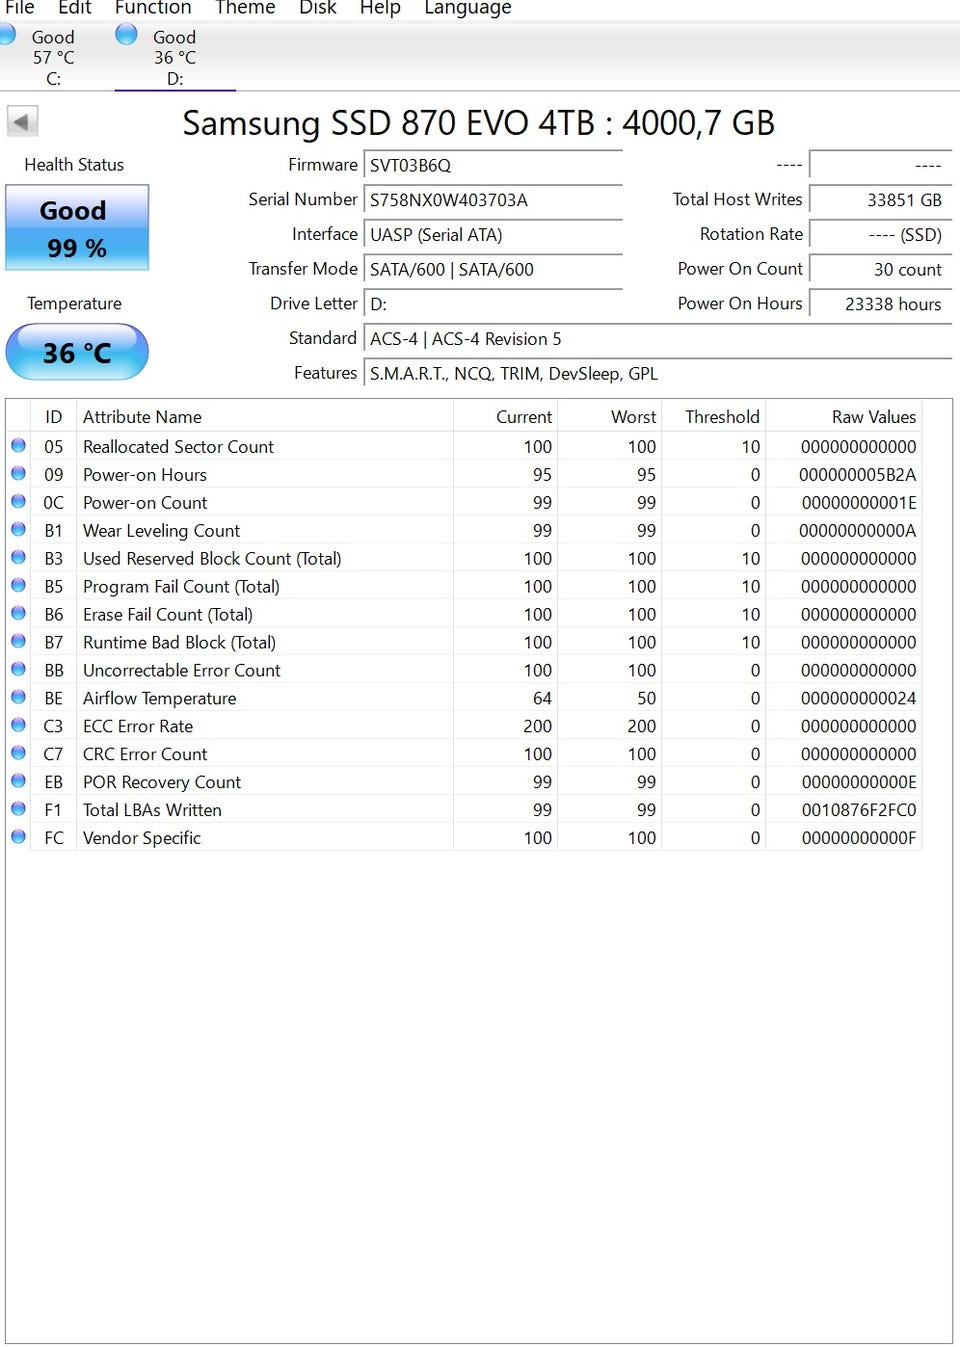Click raw value 000000005B2A

point(858,475)
